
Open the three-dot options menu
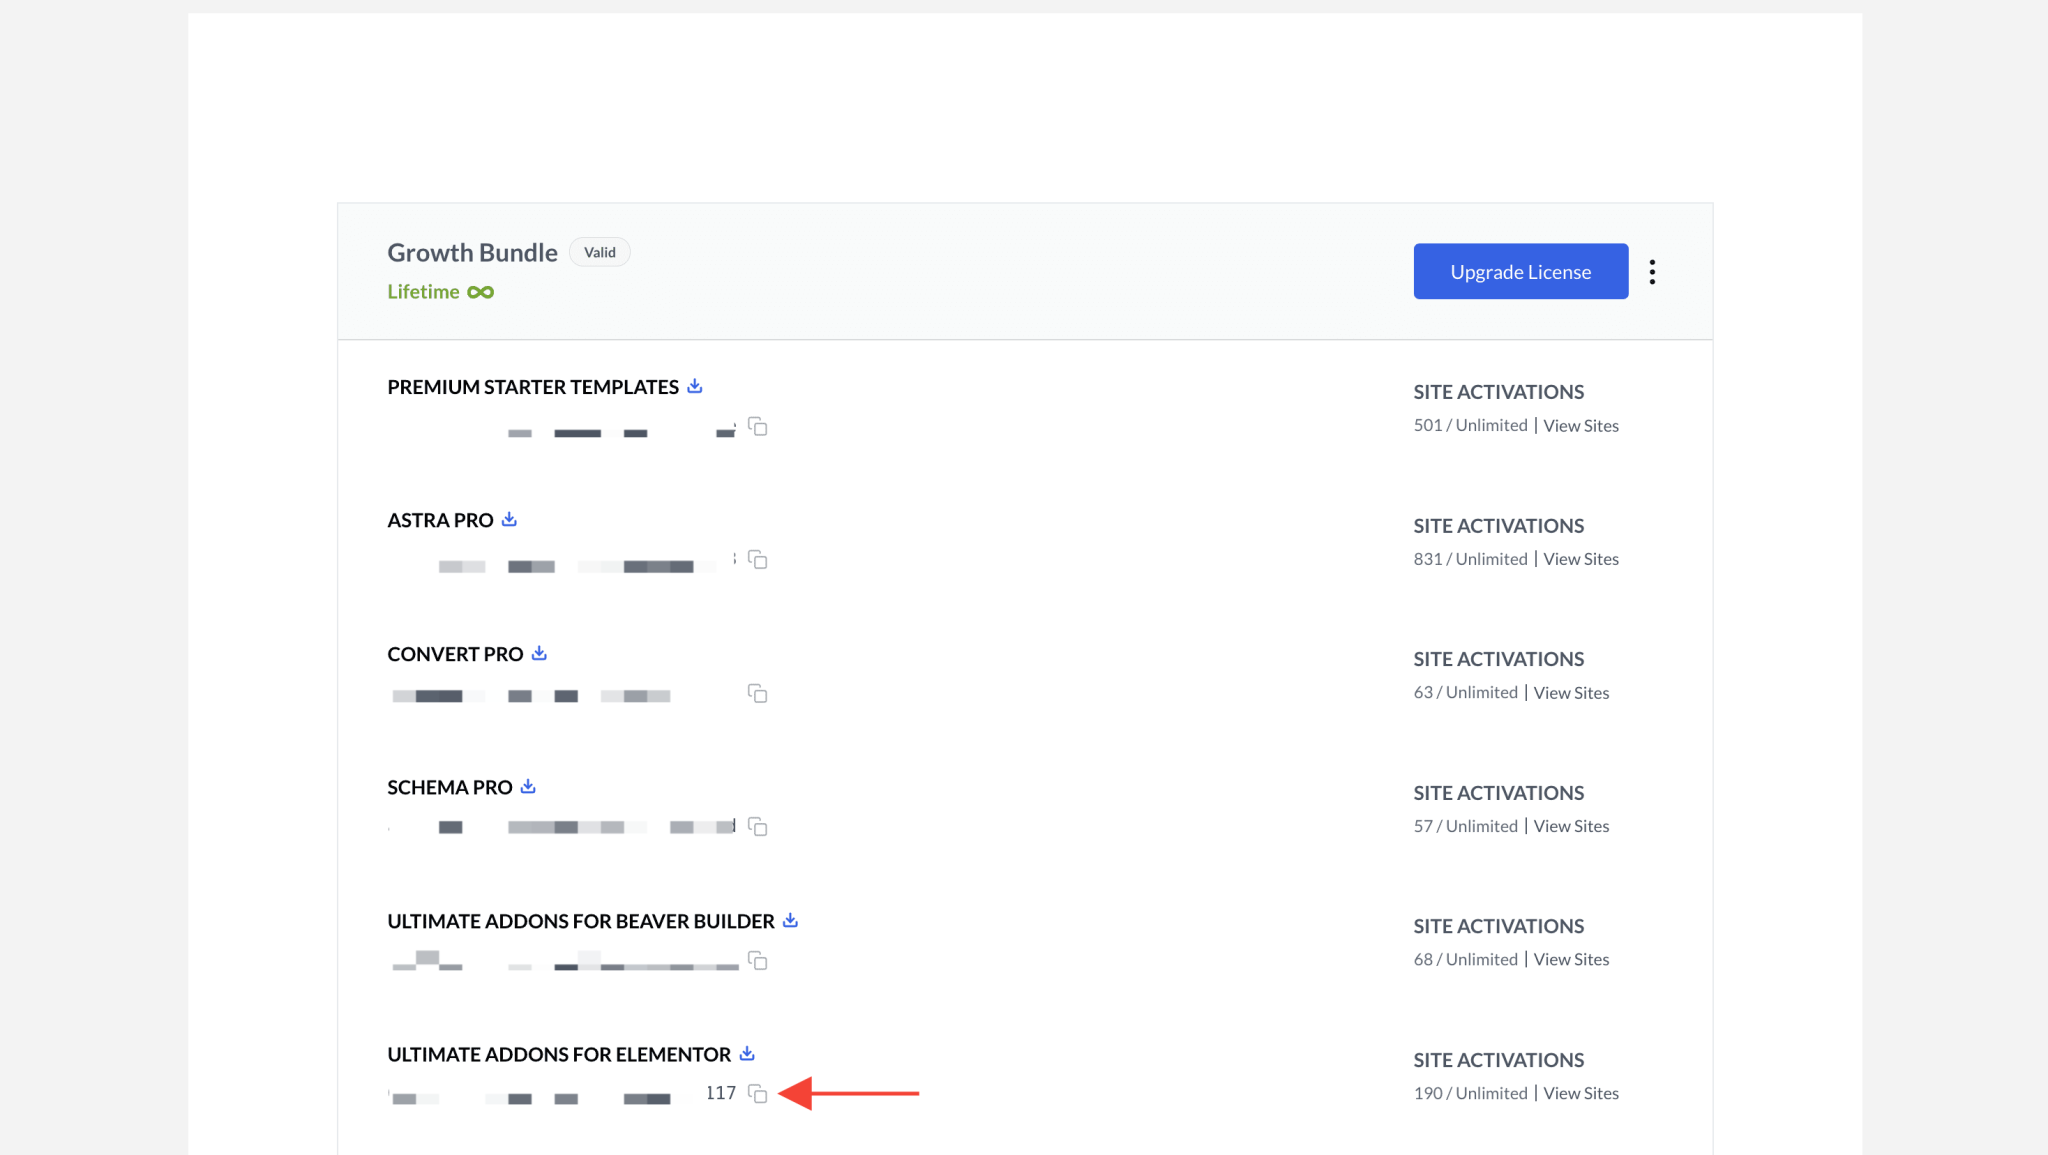point(1652,271)
